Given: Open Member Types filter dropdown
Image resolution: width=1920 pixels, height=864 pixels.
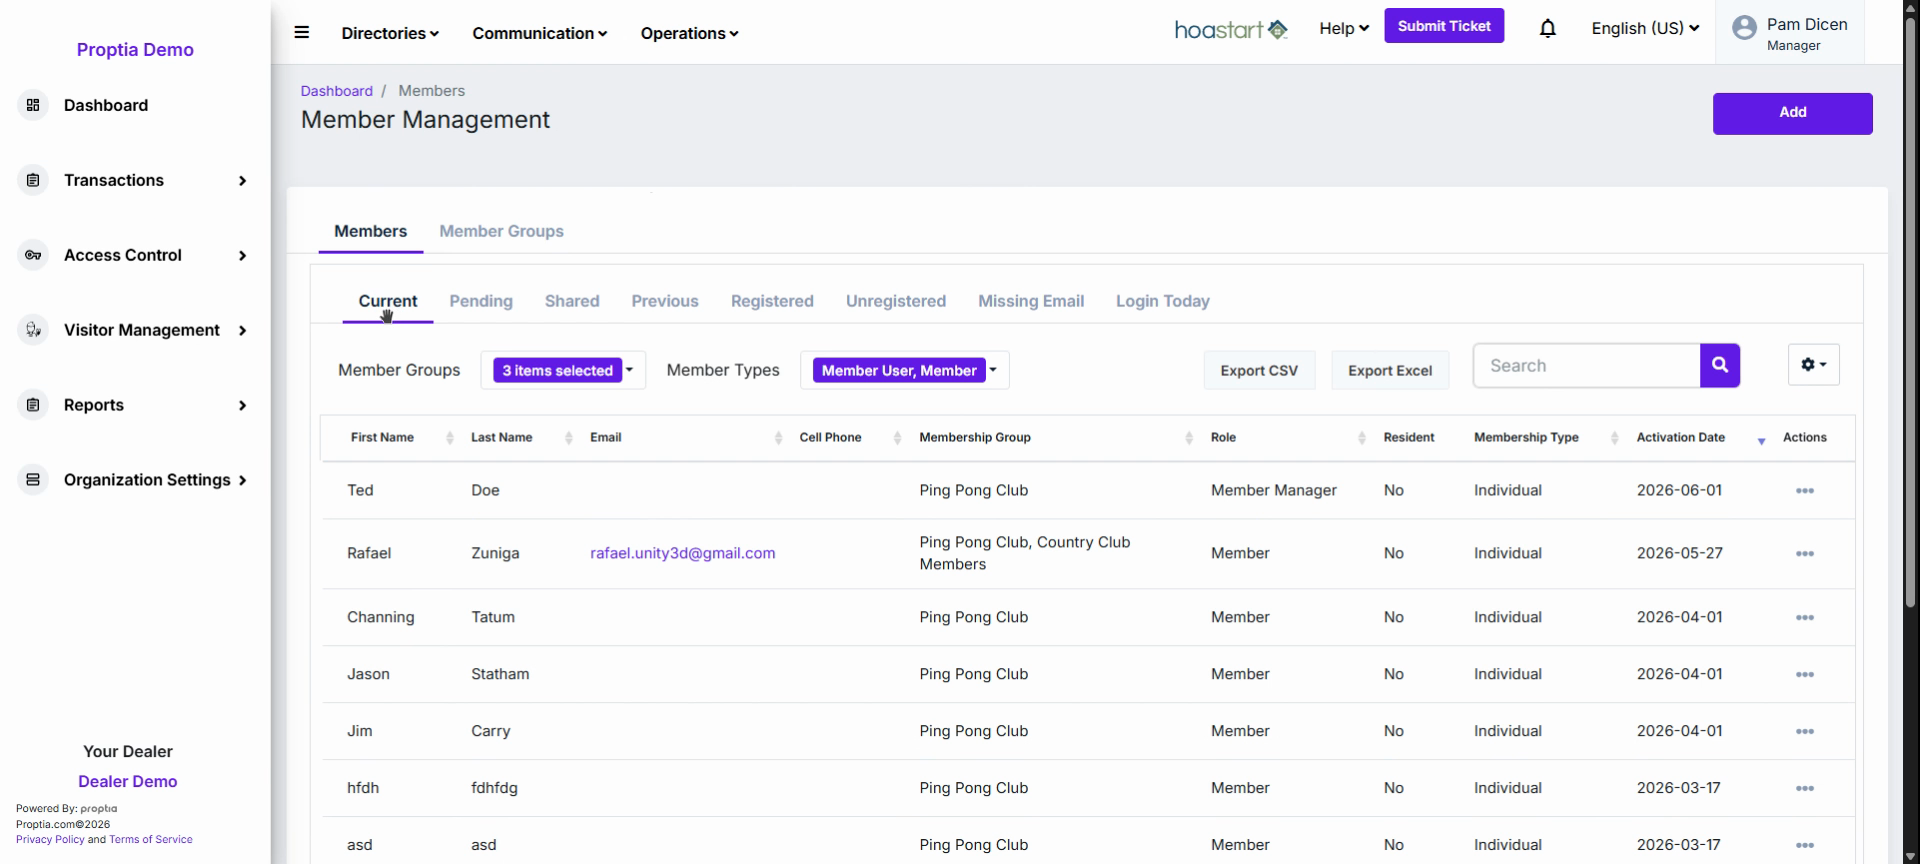Looking at the screenshot, I should [x=905, y=370].
